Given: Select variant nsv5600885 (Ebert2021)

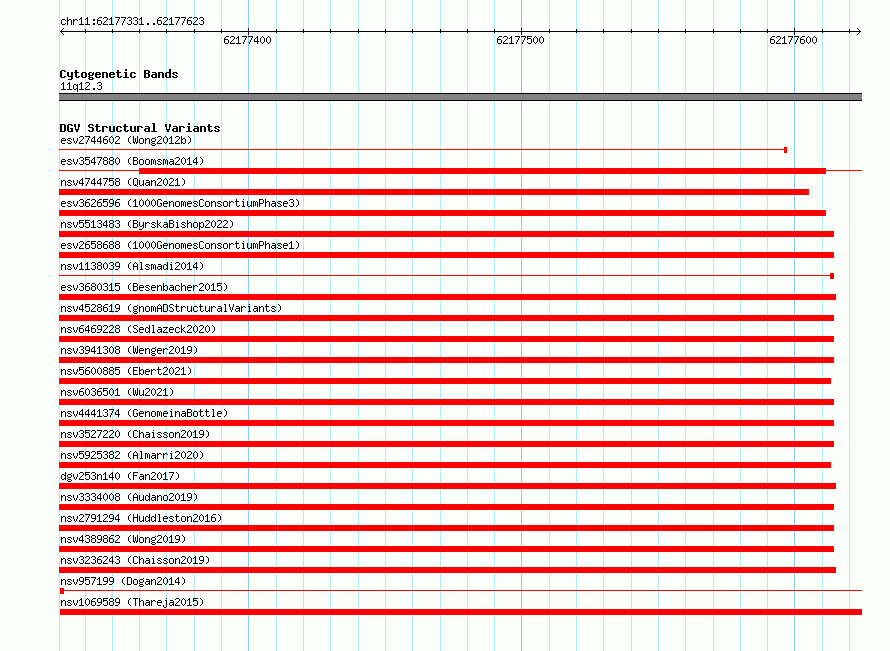Looking at the screenshot, I should coord(126,371).
